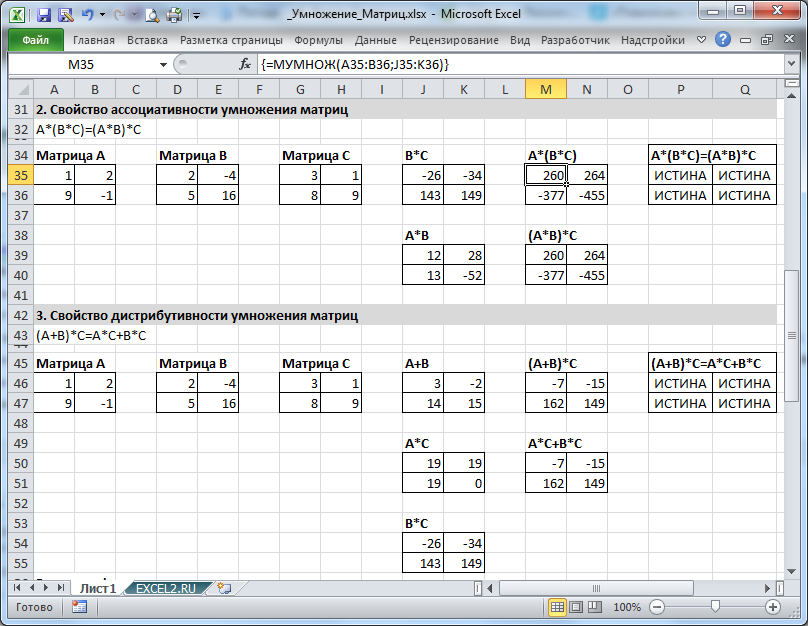Click the vertical scrollbar thumb
808x626 pixels.
[x=792, y=335]
